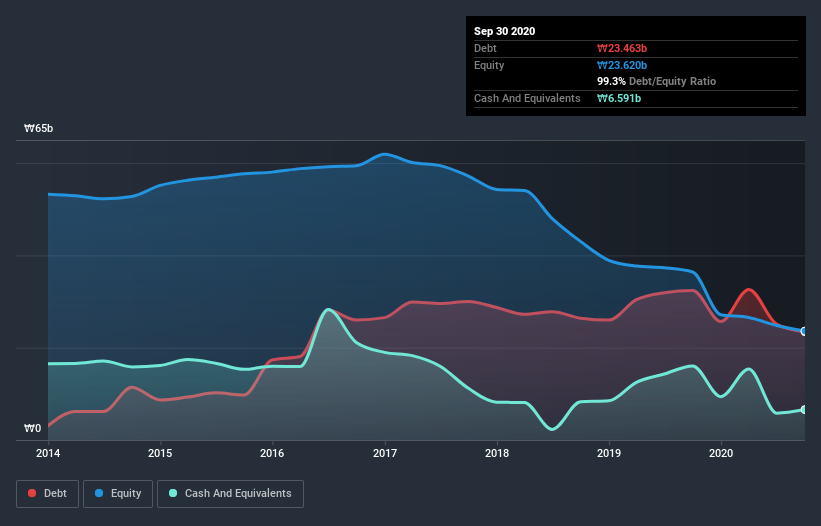The image size is (821, 526).
Task: Click the ₩23.463b debt value in tooltip
Action: pos(624,48)
